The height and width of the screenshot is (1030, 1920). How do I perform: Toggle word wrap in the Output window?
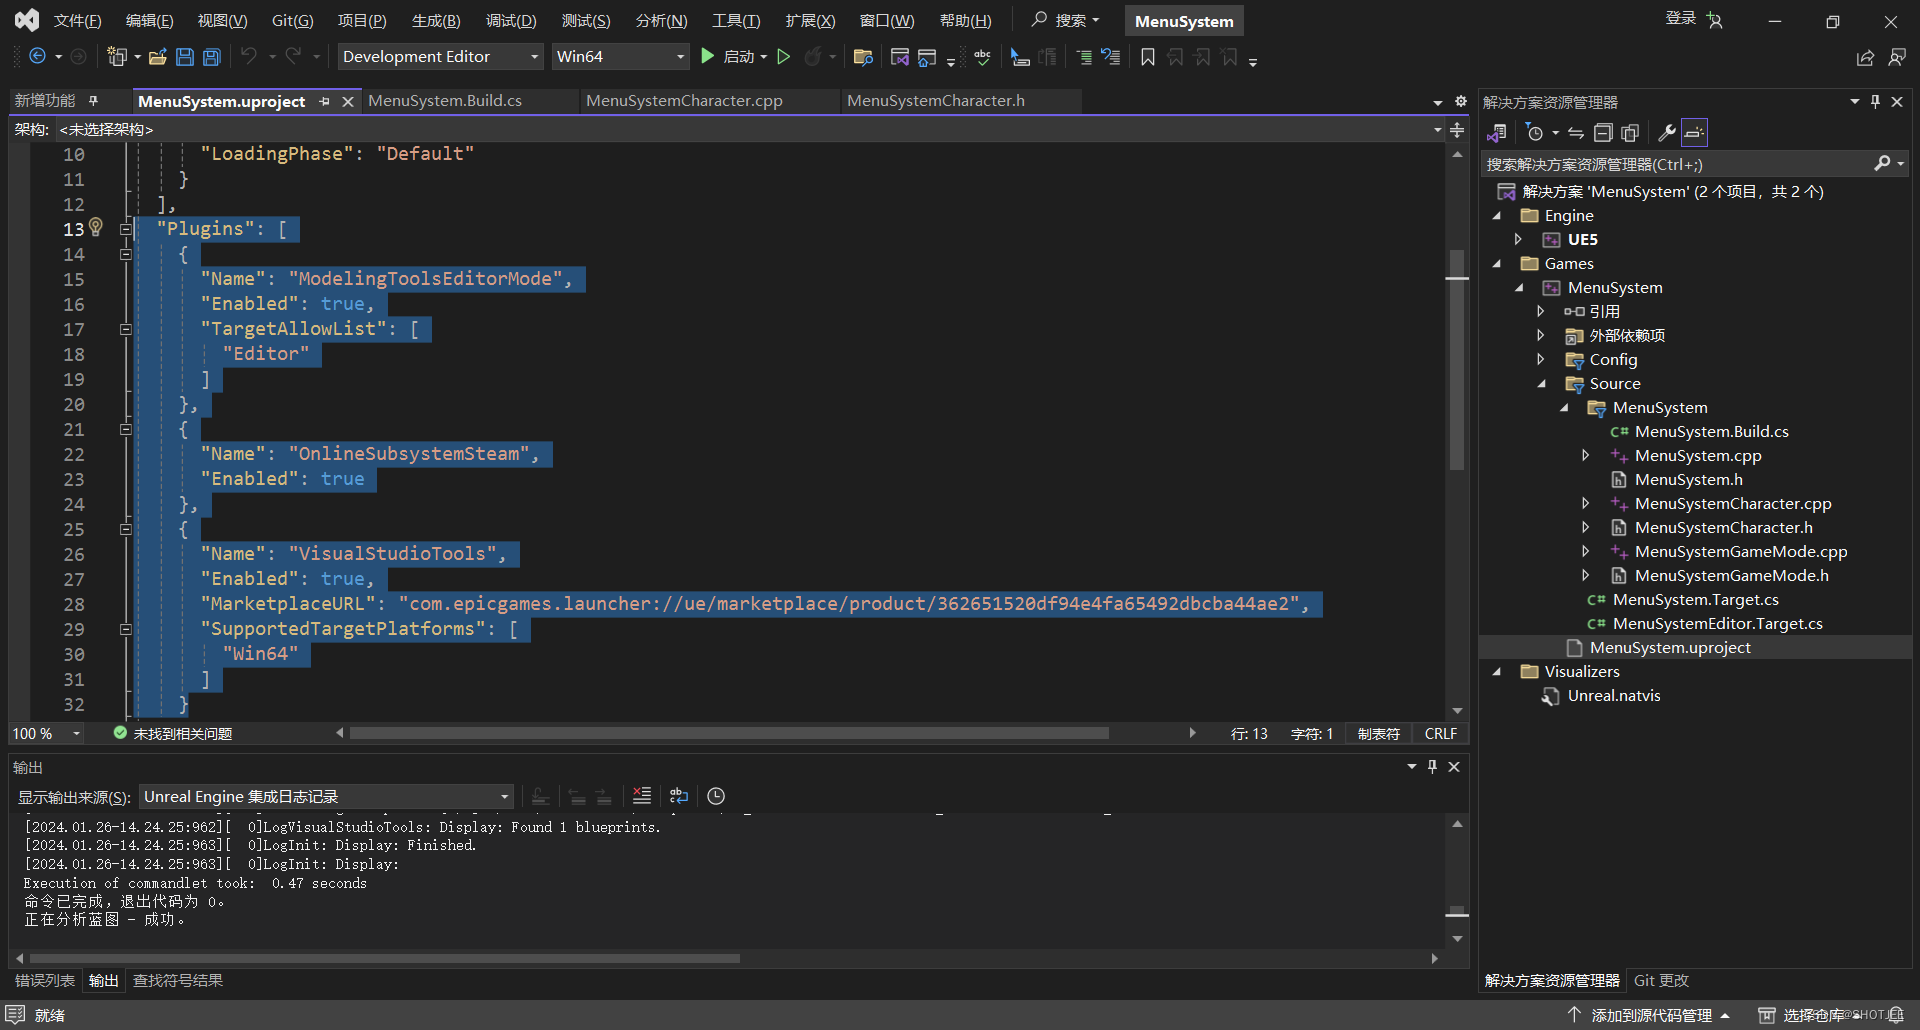coord(679,796)
